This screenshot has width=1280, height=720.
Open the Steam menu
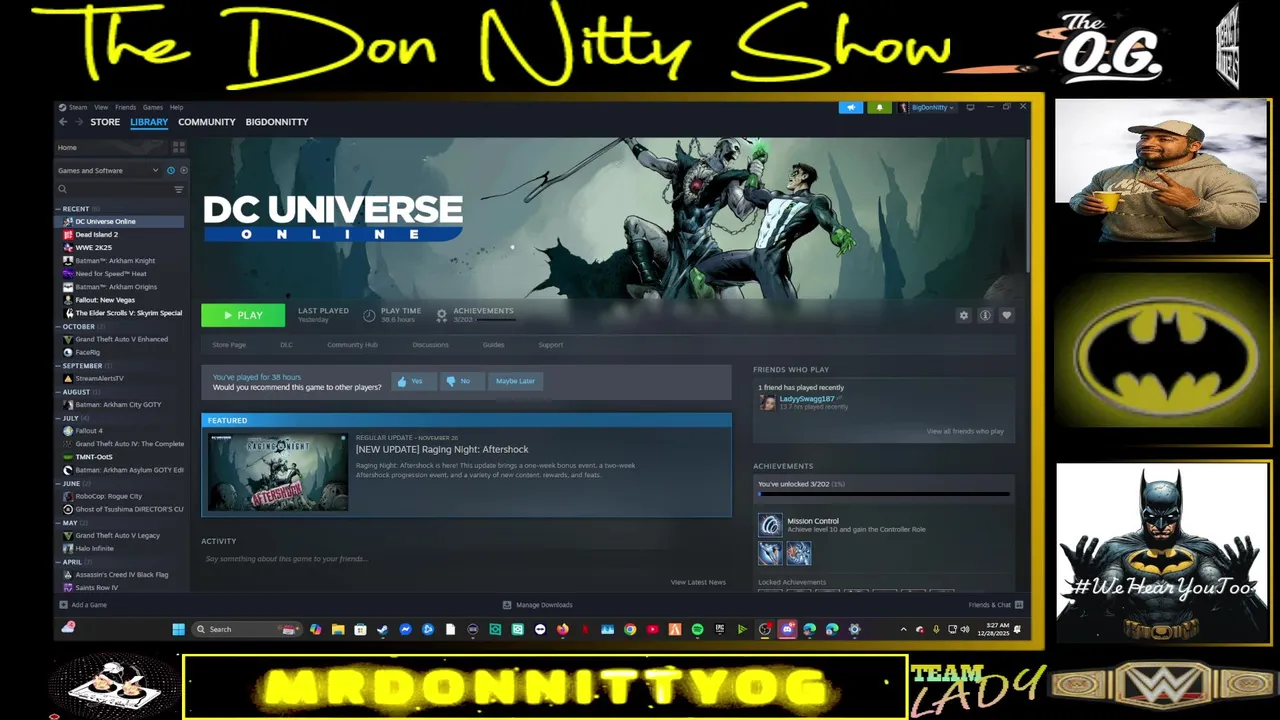click(78, 107)
